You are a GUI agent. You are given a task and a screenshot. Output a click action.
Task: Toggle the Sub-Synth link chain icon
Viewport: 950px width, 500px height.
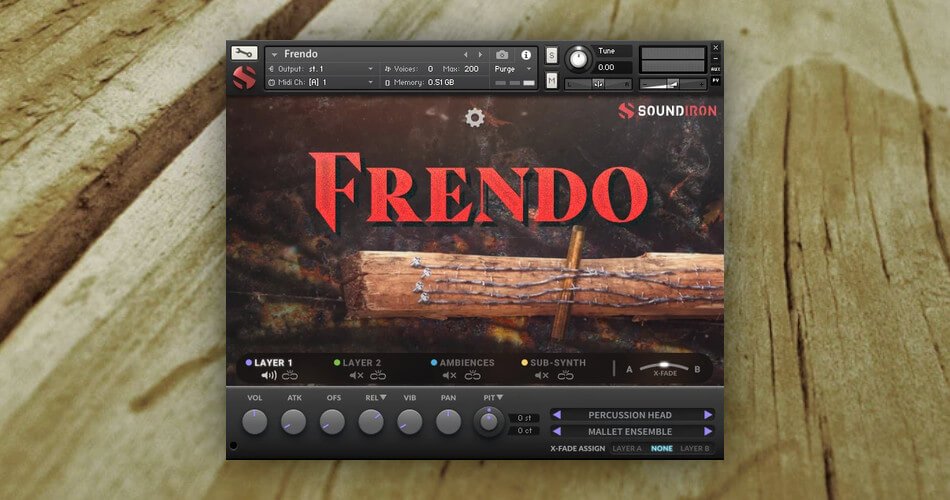[x=565, y=376]
